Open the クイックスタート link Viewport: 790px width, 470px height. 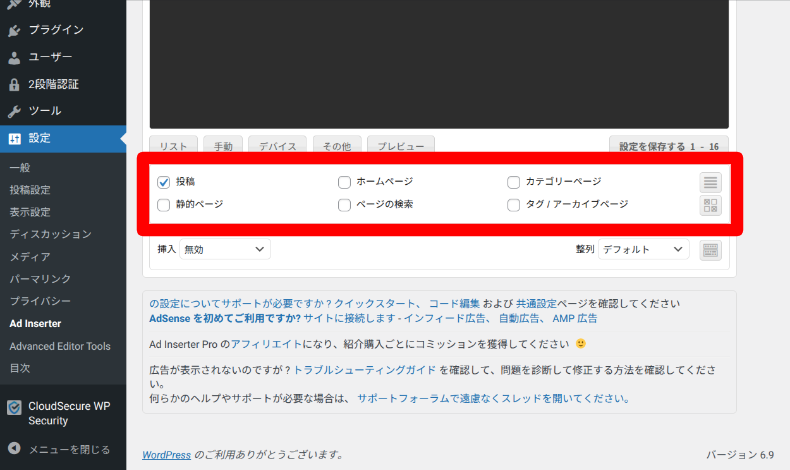point(374,304)
